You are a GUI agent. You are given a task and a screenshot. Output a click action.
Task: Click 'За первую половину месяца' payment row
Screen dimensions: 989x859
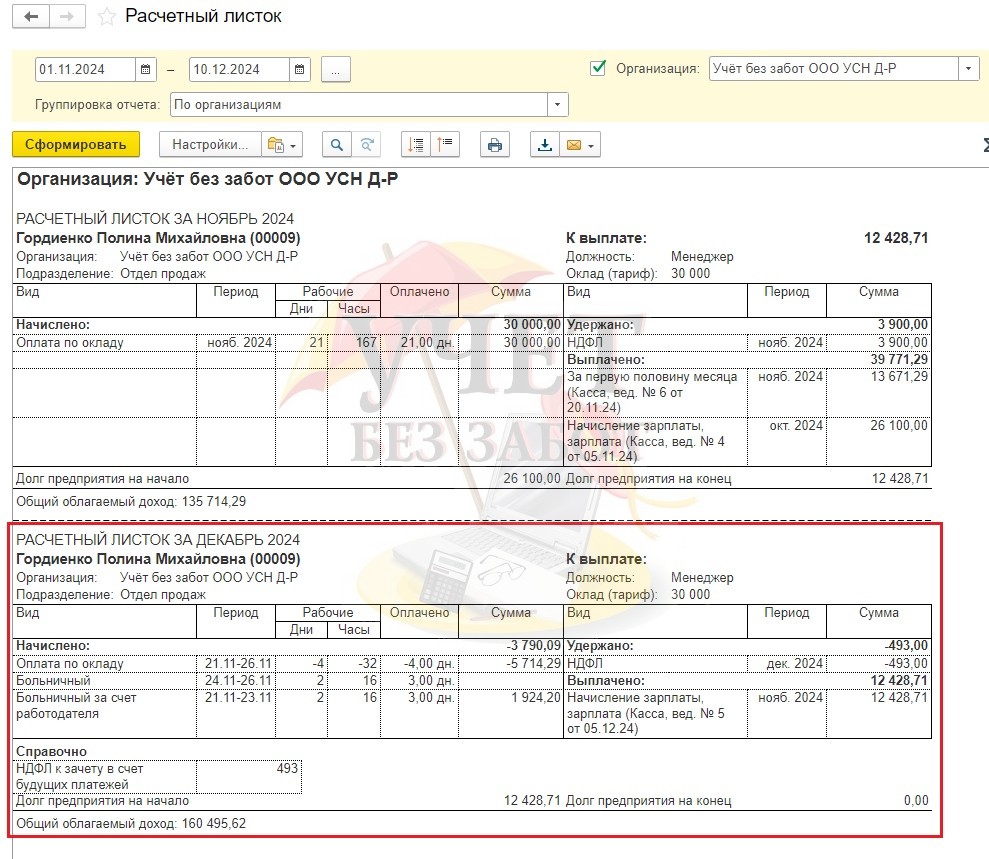[x=652, y=392]
